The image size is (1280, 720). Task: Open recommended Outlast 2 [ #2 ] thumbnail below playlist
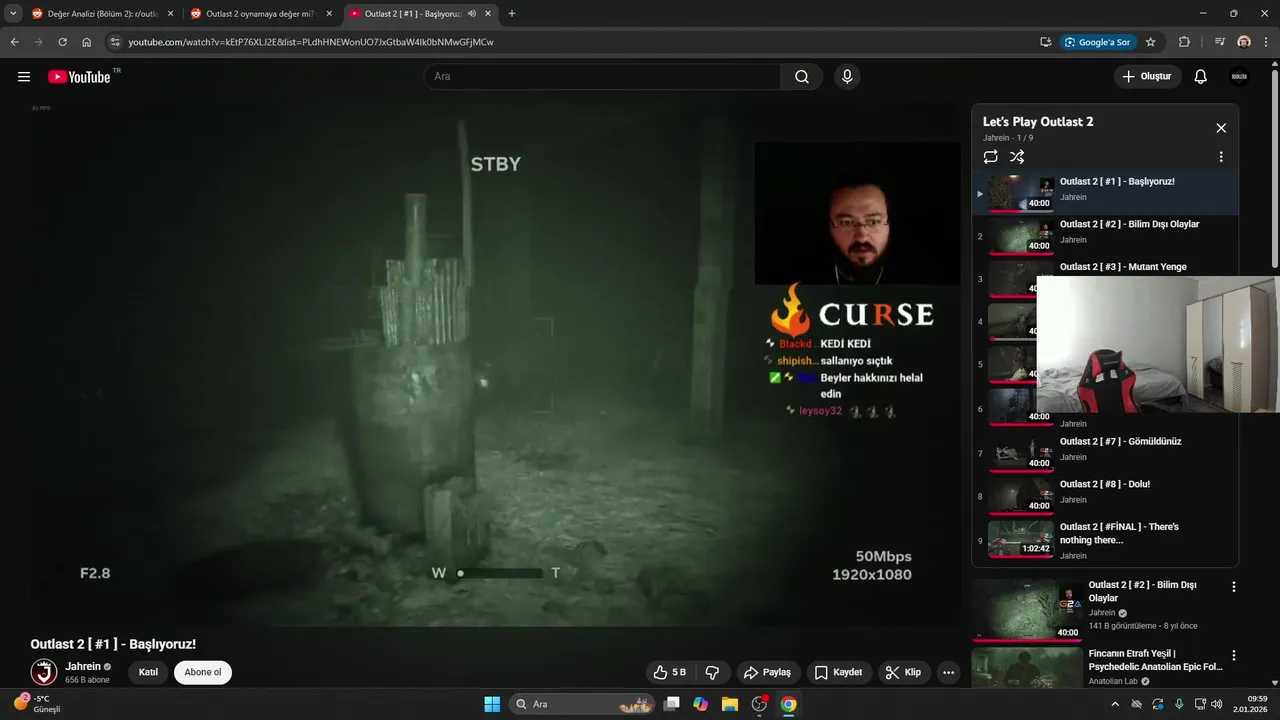(1028, 610)
